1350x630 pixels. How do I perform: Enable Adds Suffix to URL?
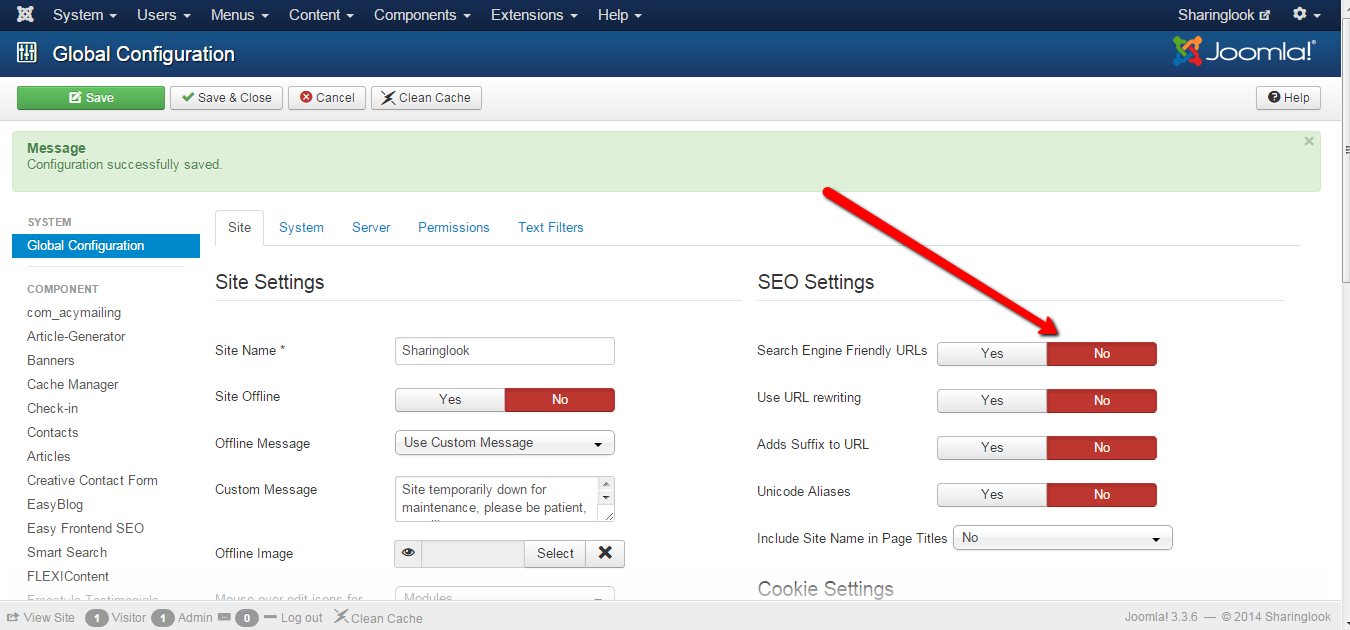pos(992,448)
